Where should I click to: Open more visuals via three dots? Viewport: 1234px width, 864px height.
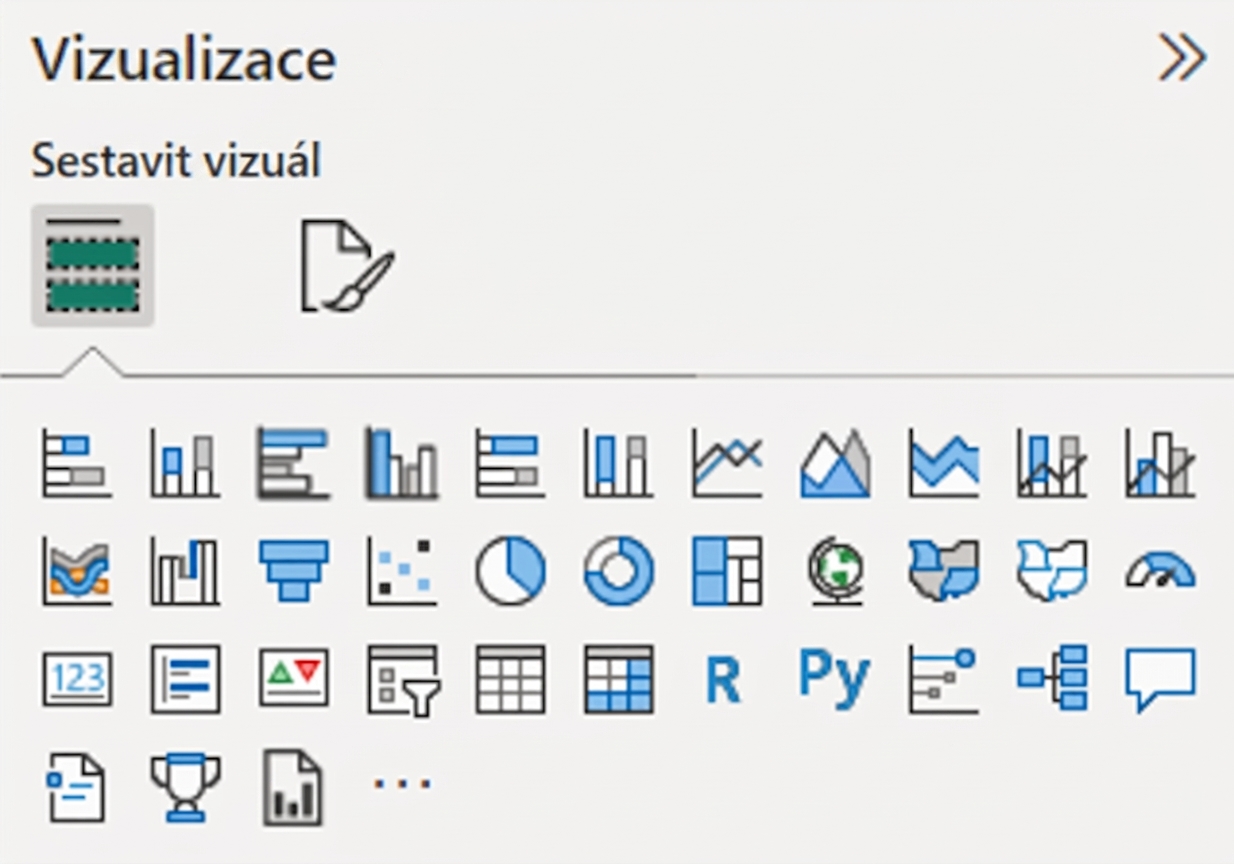pos(402,783)
